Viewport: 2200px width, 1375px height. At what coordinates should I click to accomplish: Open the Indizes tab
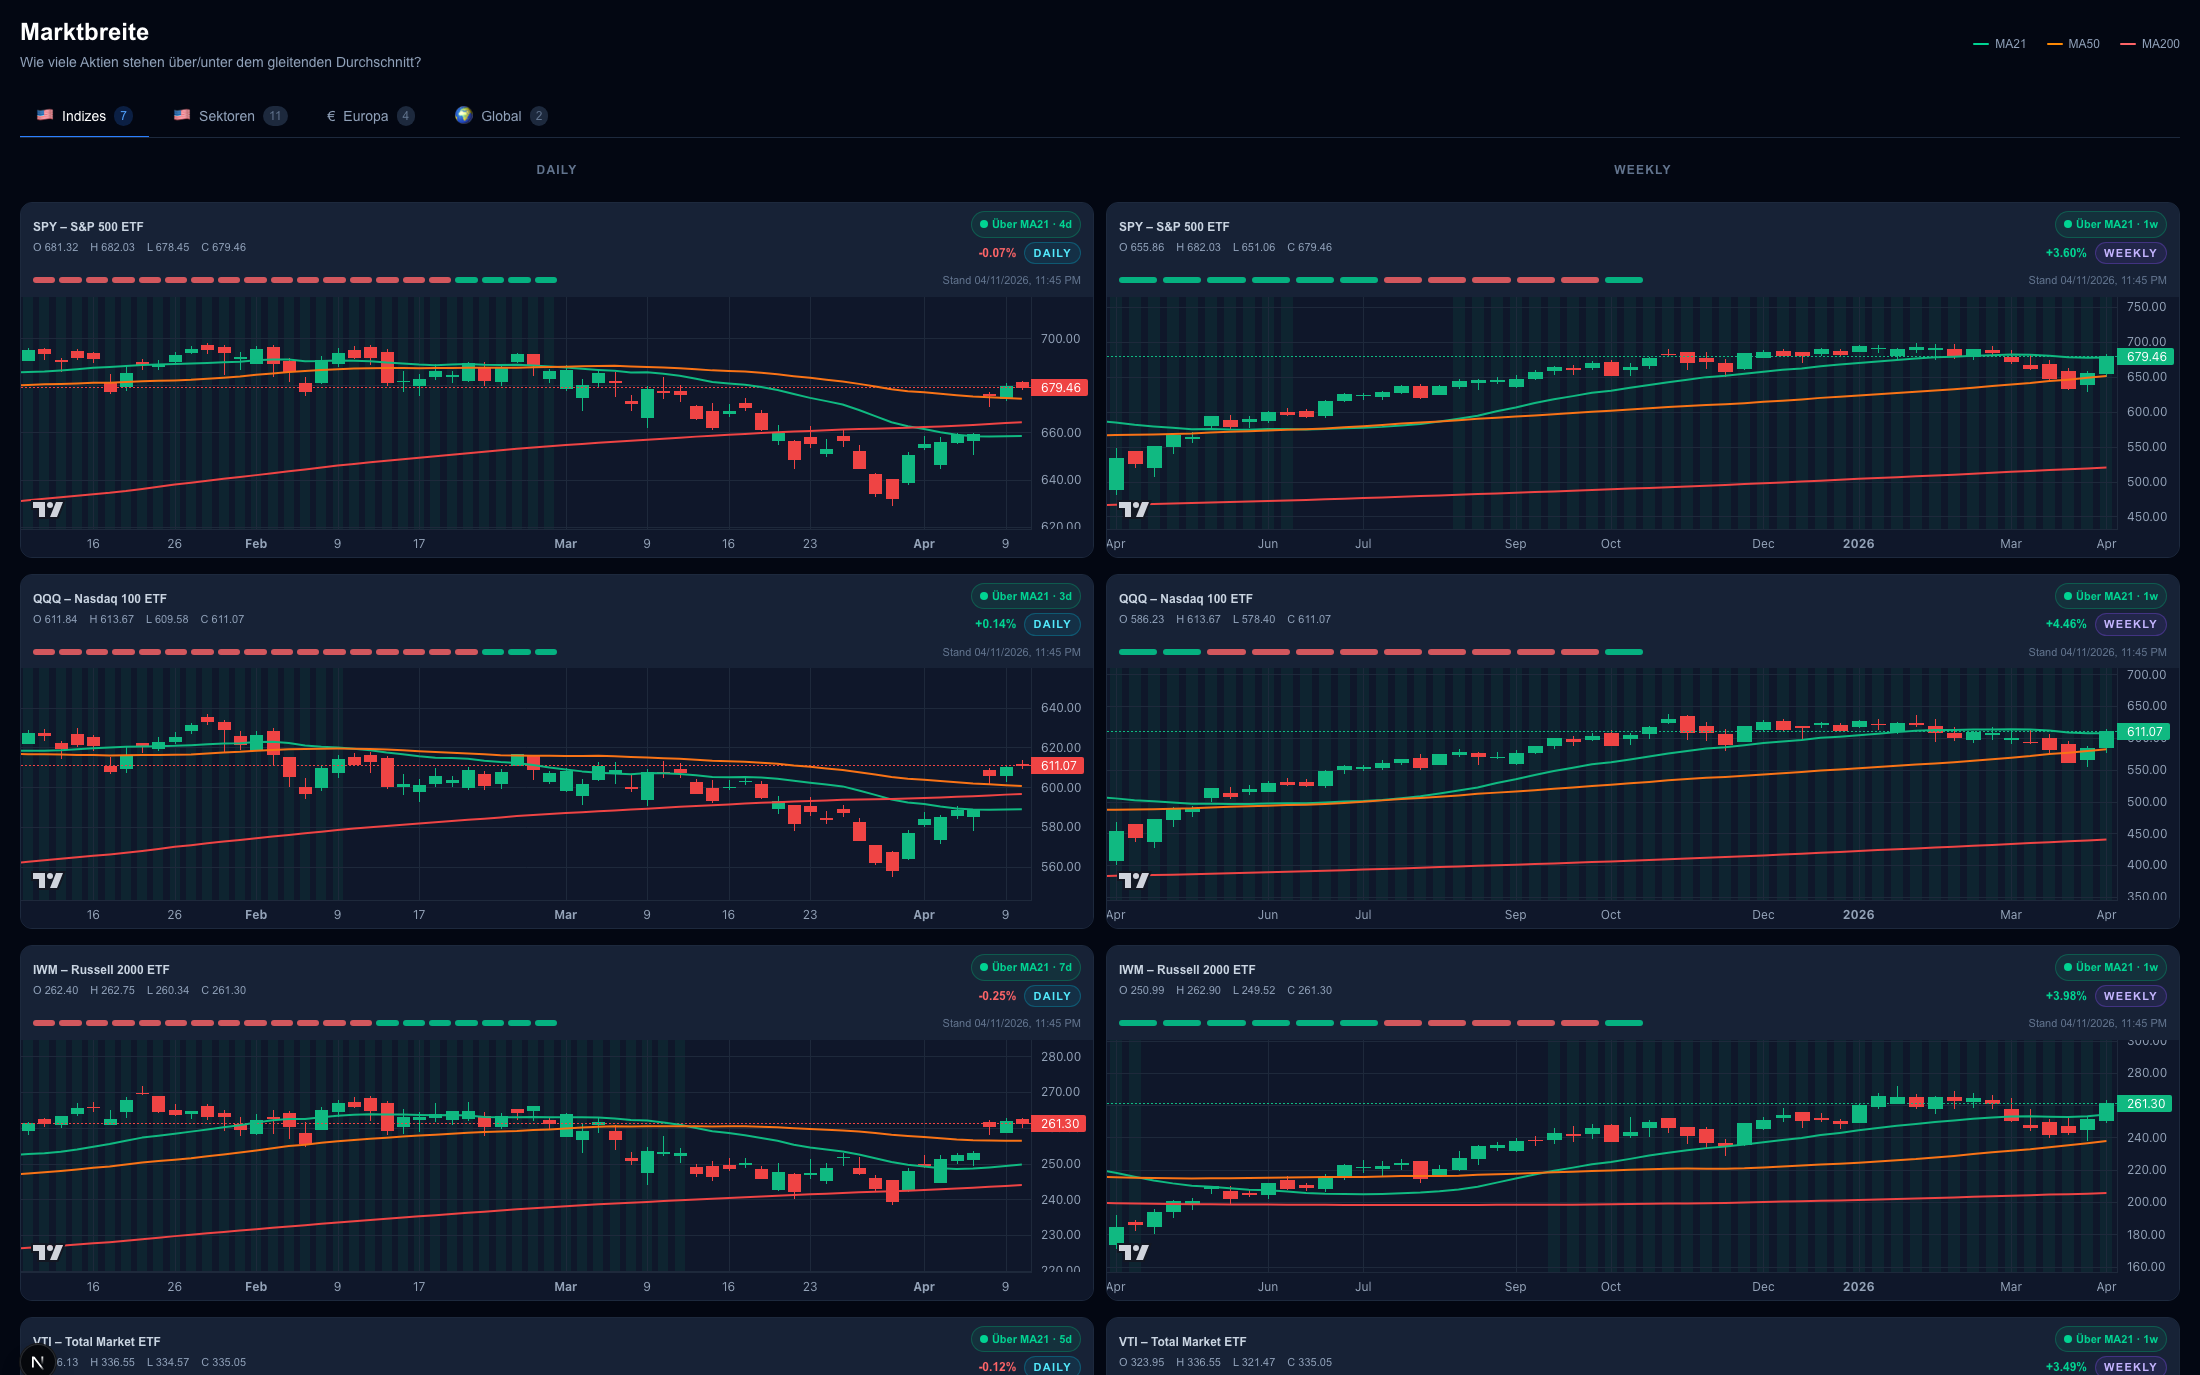point(84,116)
